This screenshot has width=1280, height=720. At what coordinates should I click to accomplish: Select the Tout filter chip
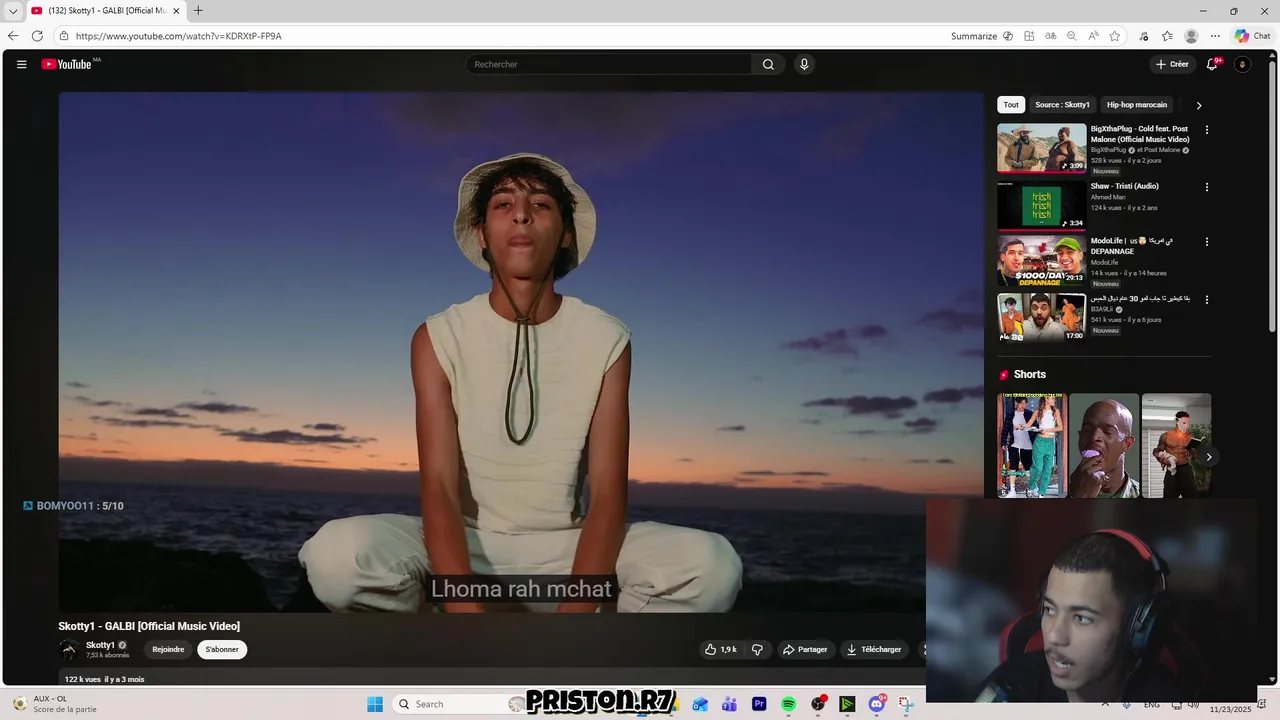(x=1011, y=105)
